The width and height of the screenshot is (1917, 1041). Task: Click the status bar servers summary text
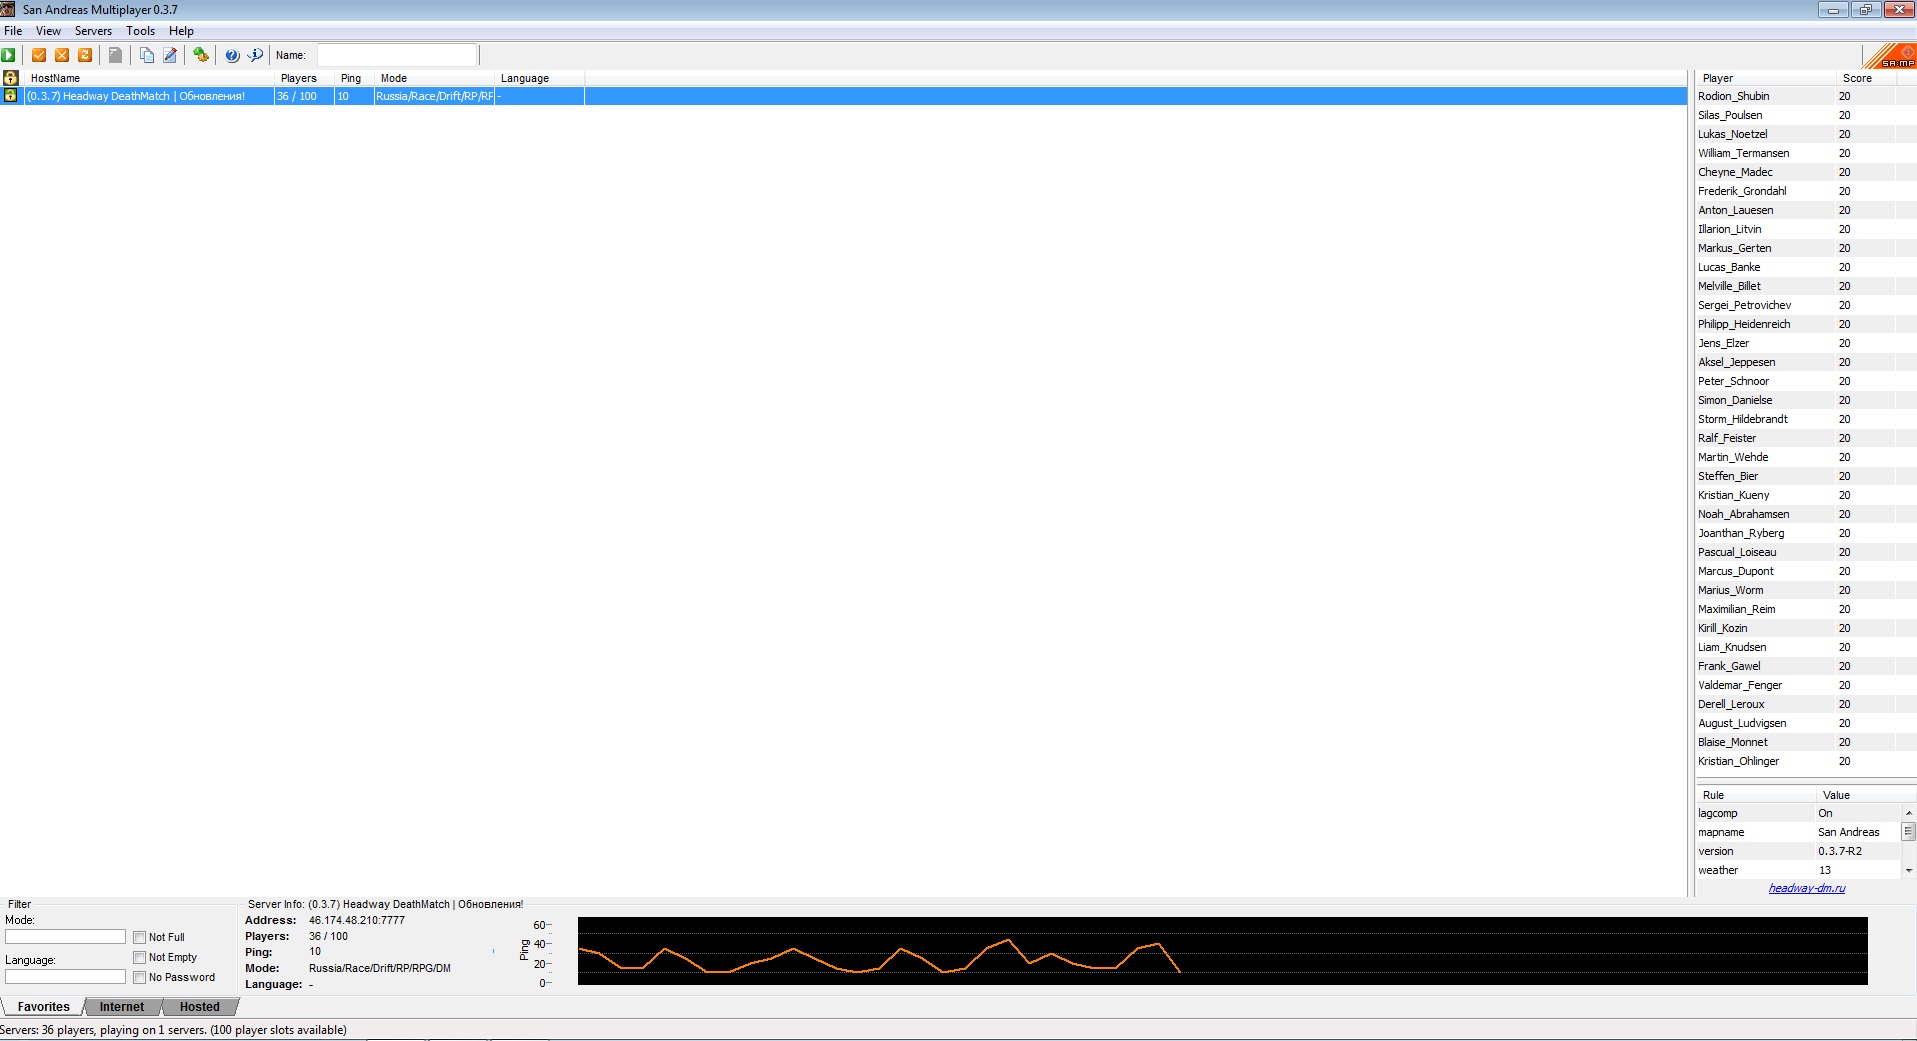point(174,1030)
